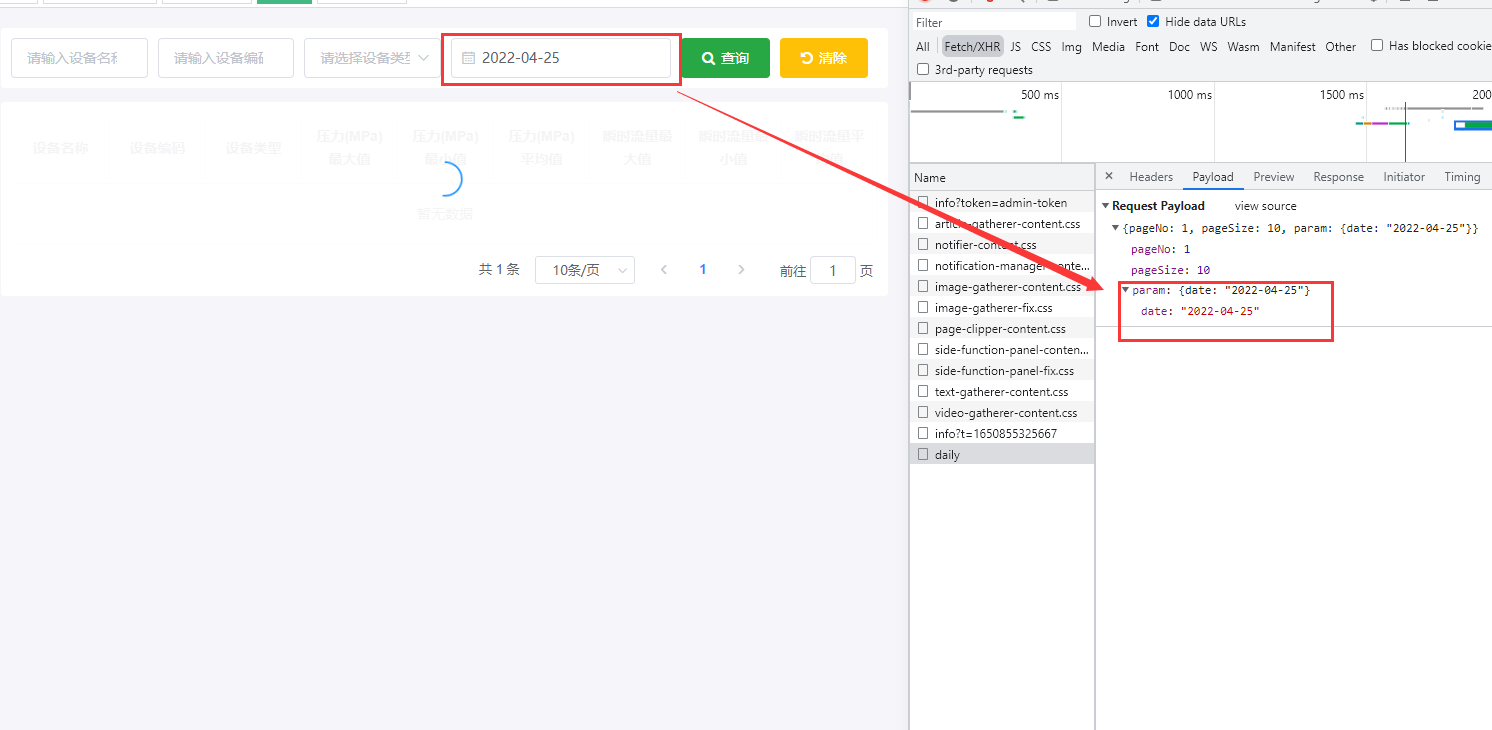Enable the Invert filter checkbox
The image size is (1492, 730).
tap(1094, 21)
